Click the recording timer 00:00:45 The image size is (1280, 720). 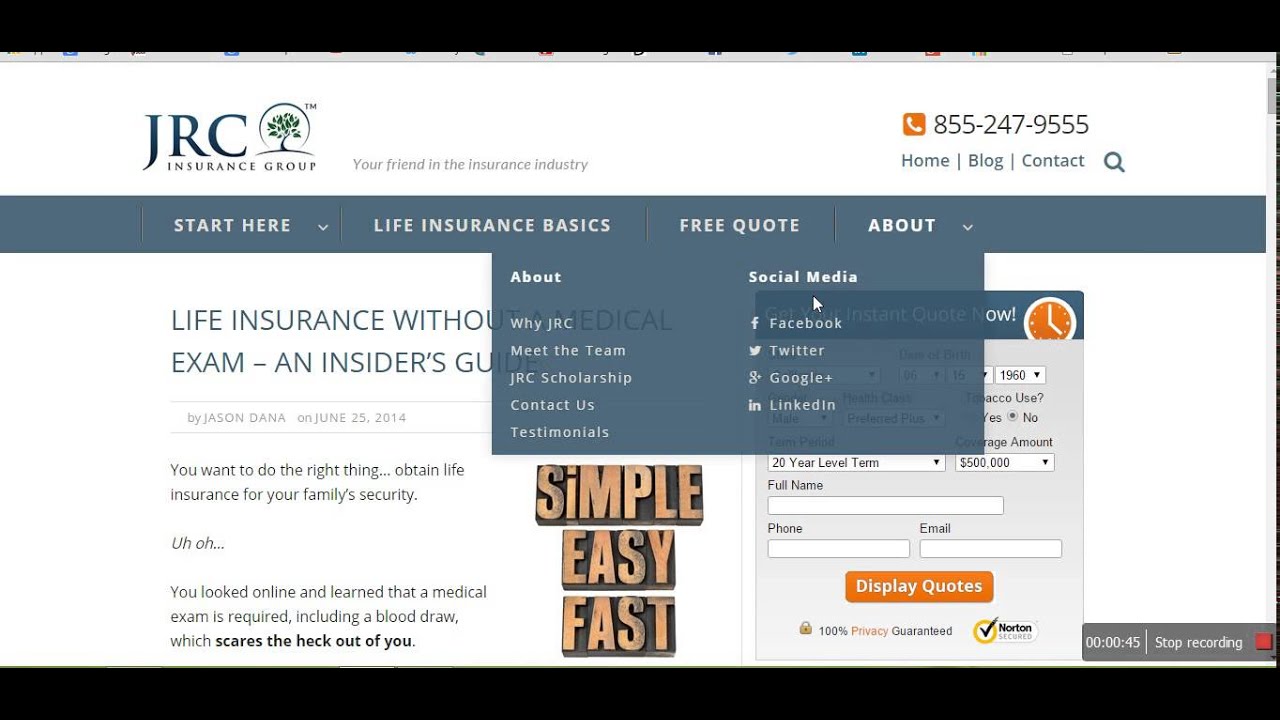click(1113, 642)
